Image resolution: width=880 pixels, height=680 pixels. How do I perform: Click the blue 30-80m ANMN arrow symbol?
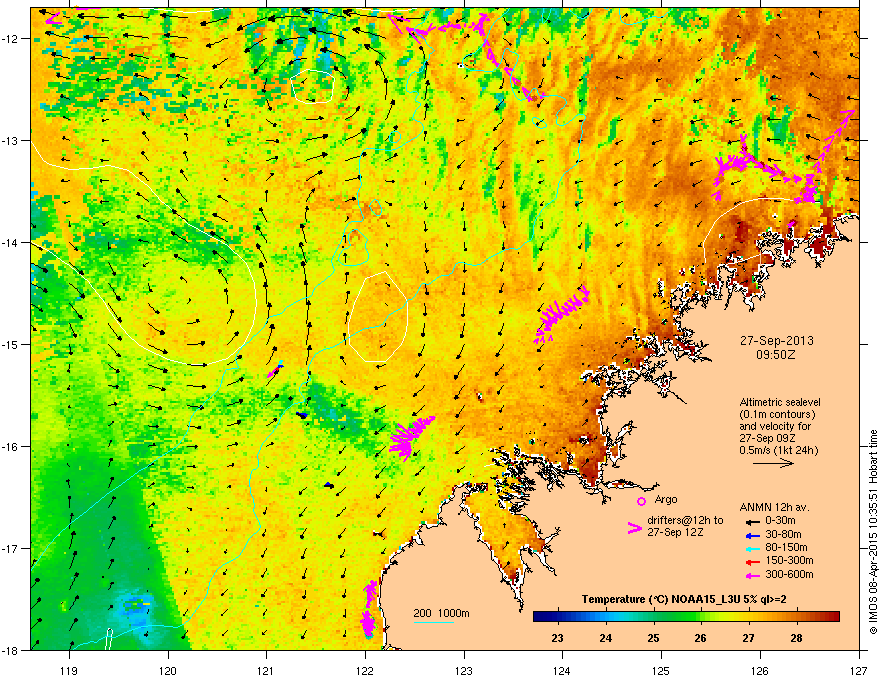[x=753, y=535]
